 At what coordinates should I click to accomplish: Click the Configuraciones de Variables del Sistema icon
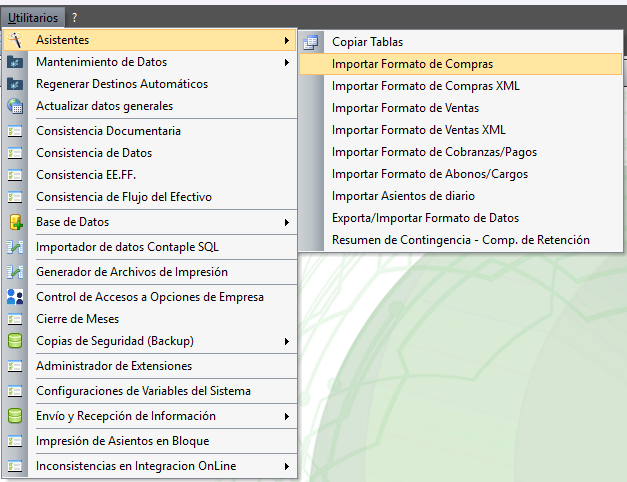point(15,391)
